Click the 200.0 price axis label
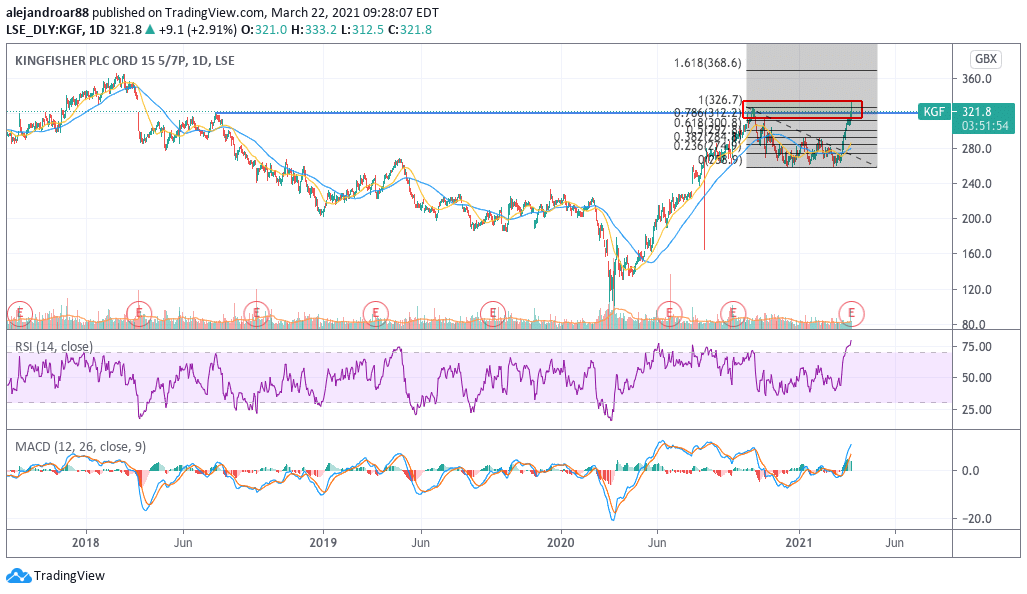Image resolution: width=1027 pixels, height=594 pixels. 975,219
